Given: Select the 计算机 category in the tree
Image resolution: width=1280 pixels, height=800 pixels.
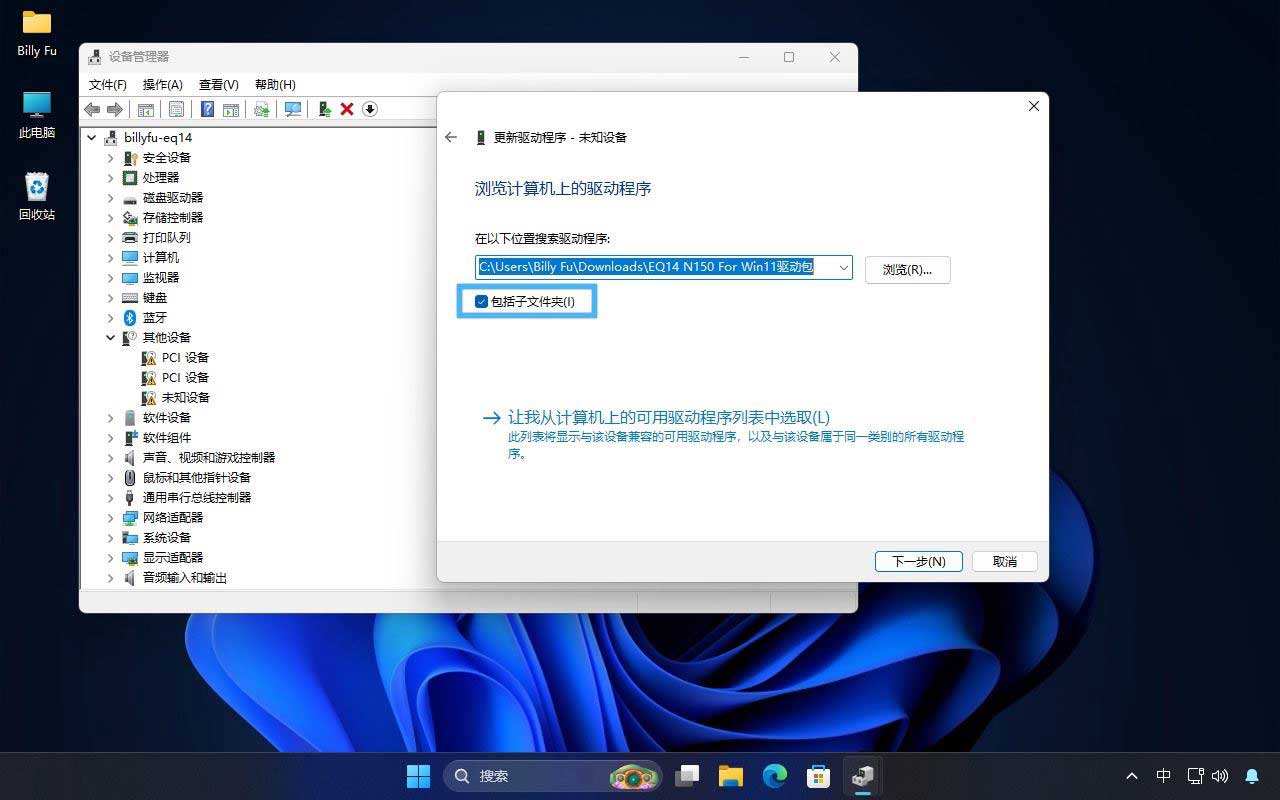Looking at the screenshot, I should coord(160,258).
